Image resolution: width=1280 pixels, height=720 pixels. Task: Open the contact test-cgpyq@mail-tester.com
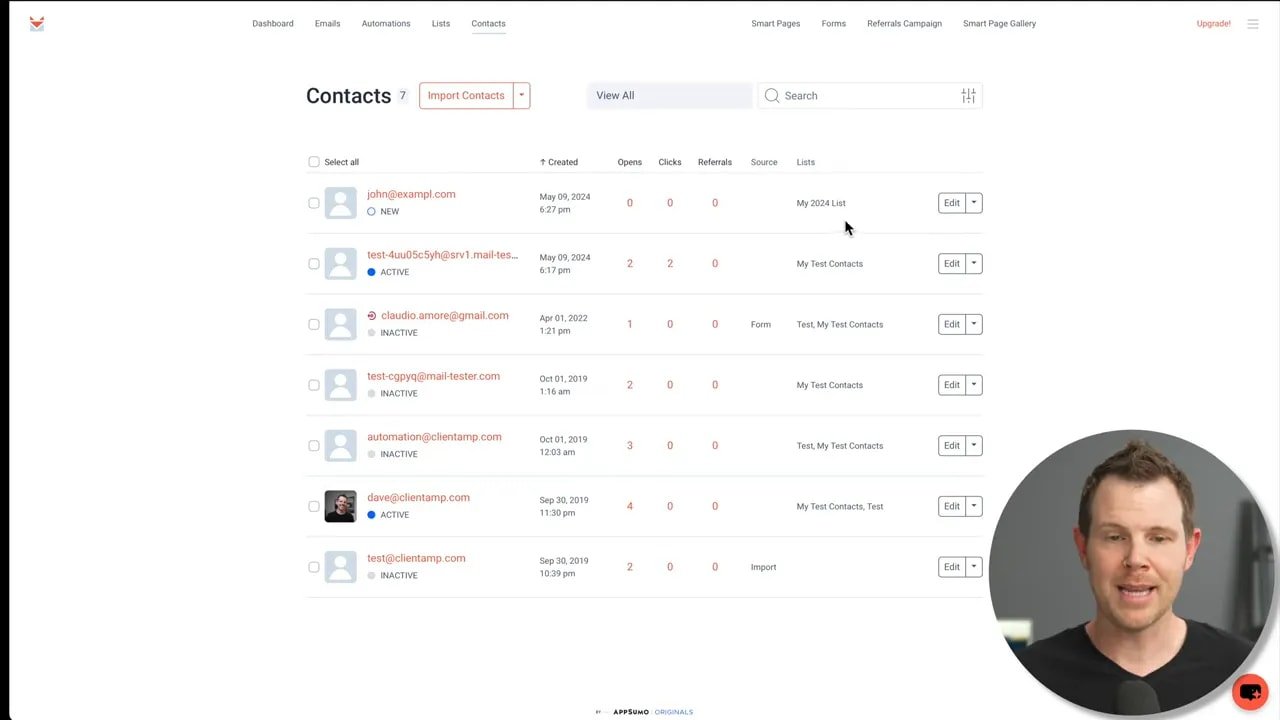point(433,376)
